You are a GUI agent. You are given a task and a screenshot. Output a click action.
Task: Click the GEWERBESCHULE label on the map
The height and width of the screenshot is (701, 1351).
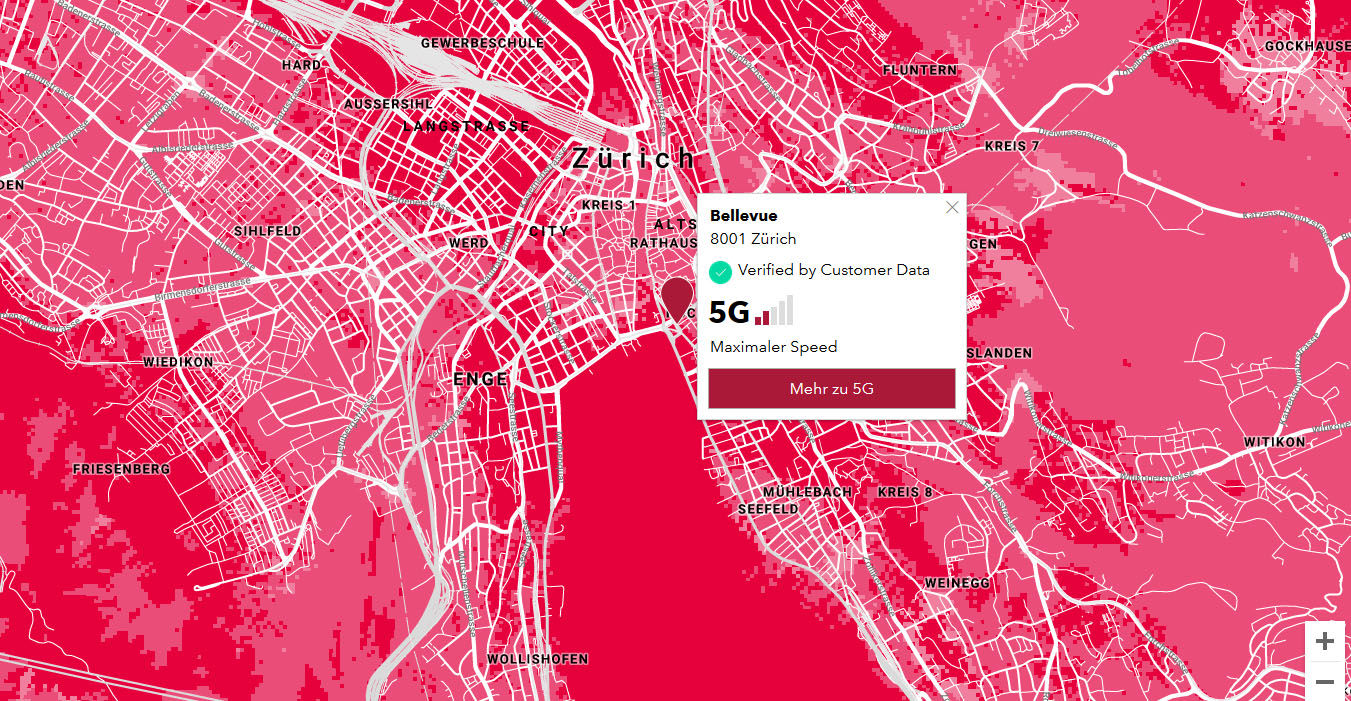tap(482, 44)
